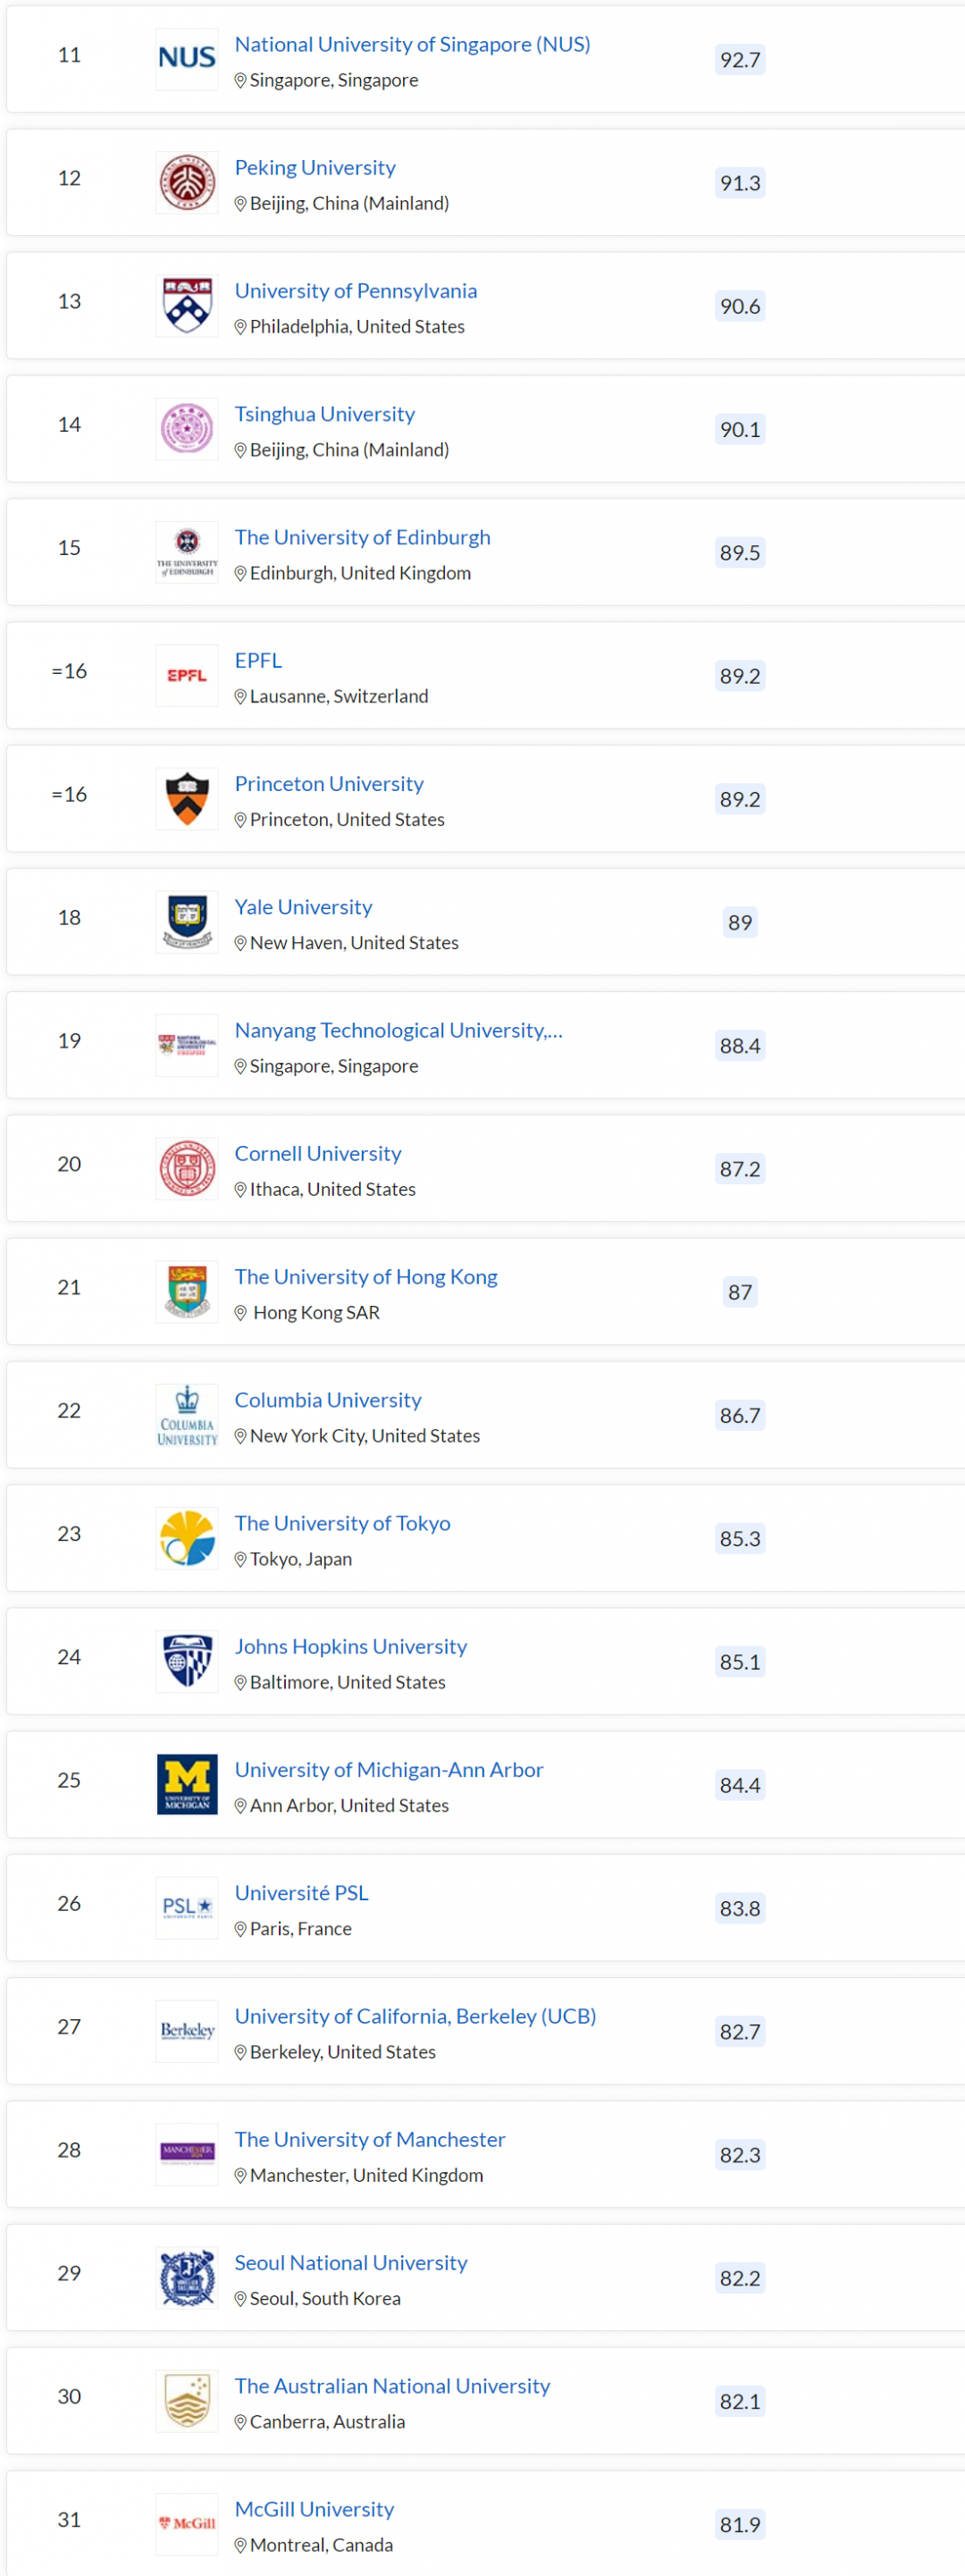
Task: Click the Peking University crest logo
Action: point(187,183)
